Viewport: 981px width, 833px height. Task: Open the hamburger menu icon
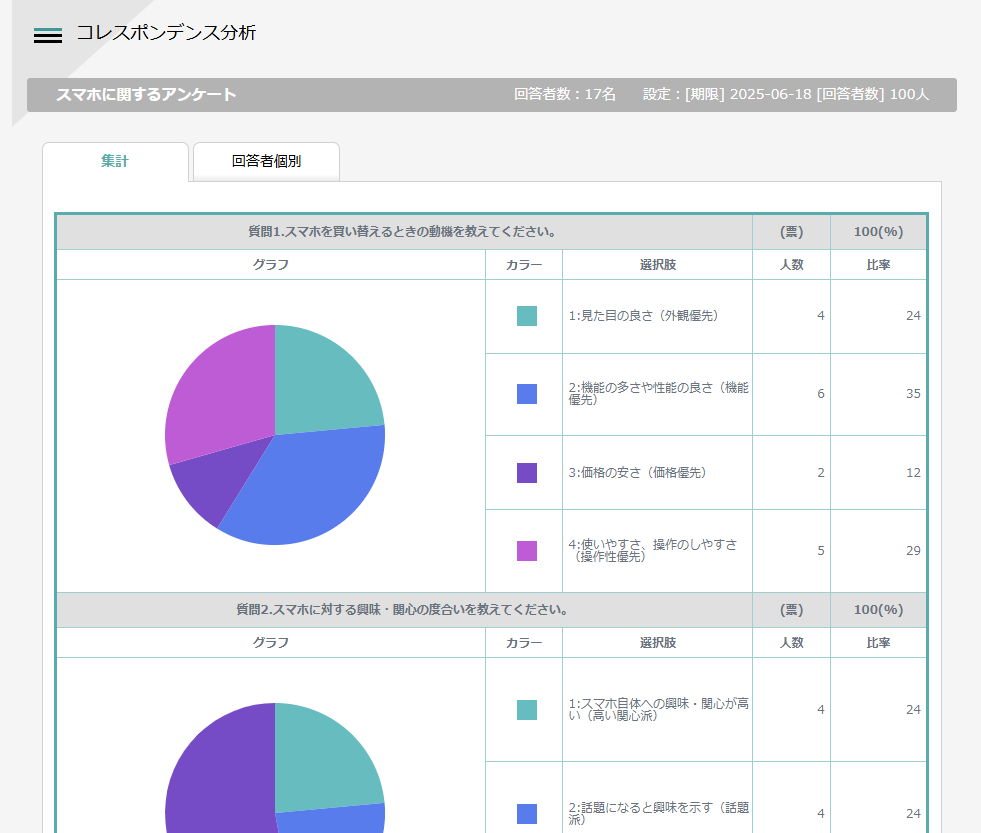(48, 35)
